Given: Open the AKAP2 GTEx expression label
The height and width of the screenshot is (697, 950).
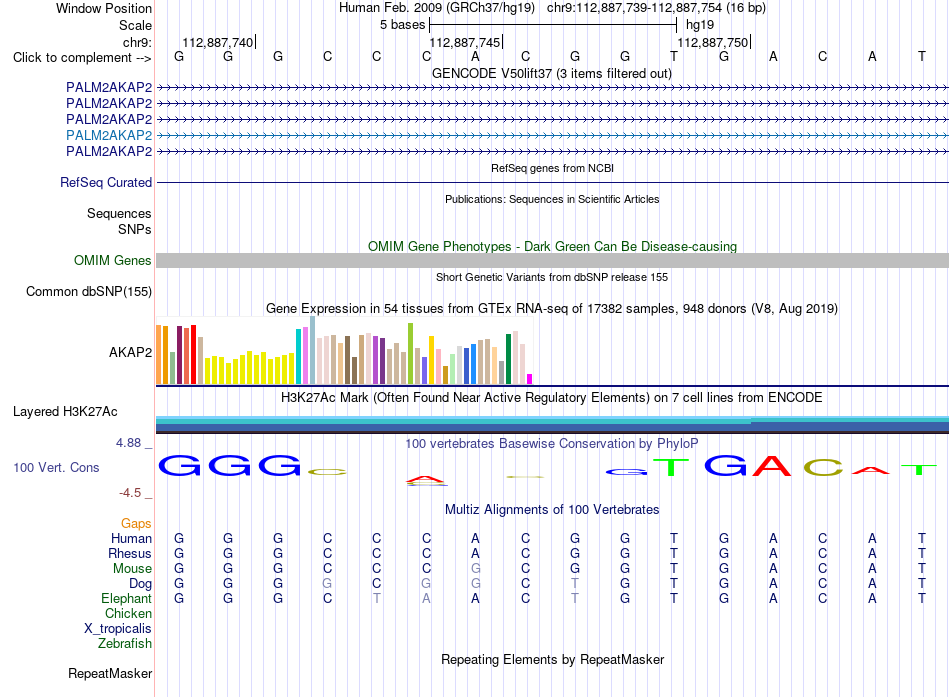Looking at the screenshot, I should pyautogui.click(x=130, y=352).
